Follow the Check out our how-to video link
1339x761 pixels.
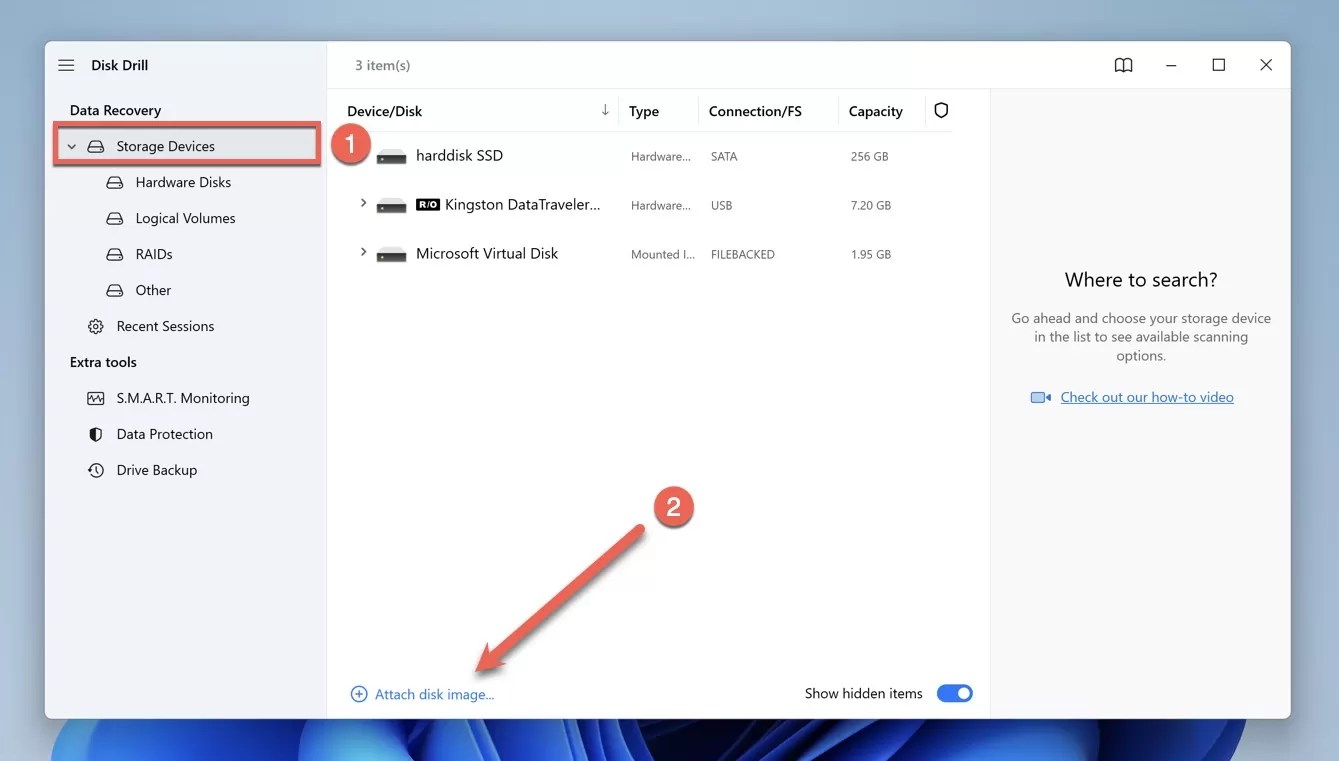(1146, 396)
